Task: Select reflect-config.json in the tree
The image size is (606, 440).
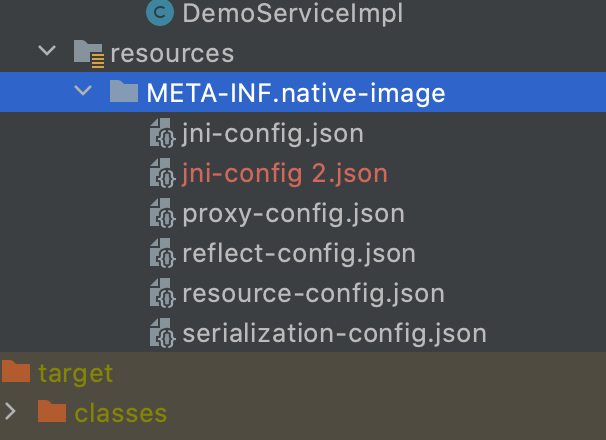Action: [298, 253]
